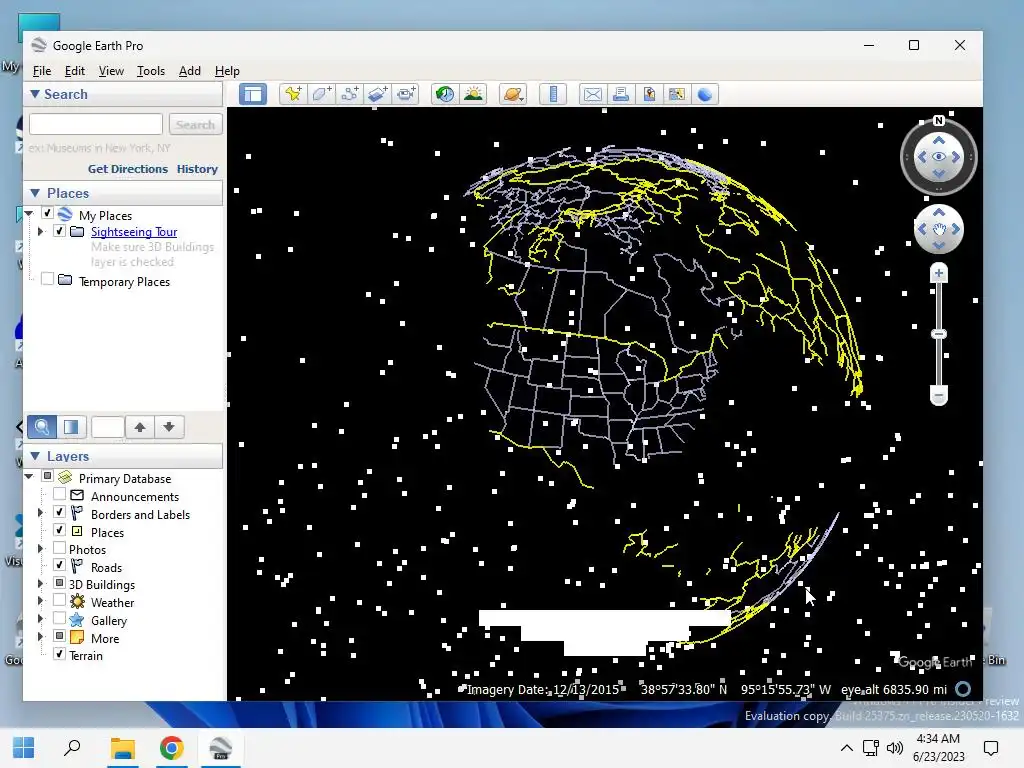Click the Print icon
Screen dimensions: 1024x768
click(620, 94)
